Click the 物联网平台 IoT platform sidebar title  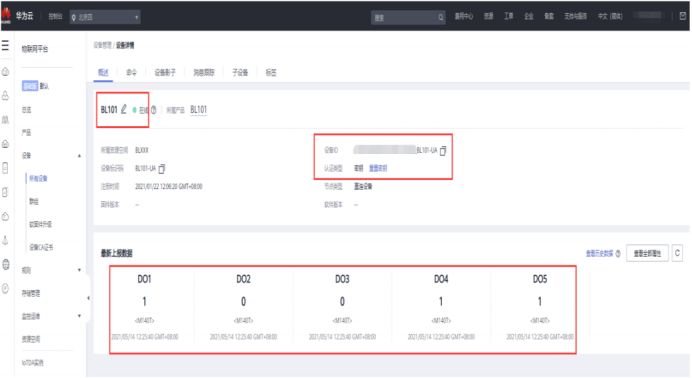point(35,49)
